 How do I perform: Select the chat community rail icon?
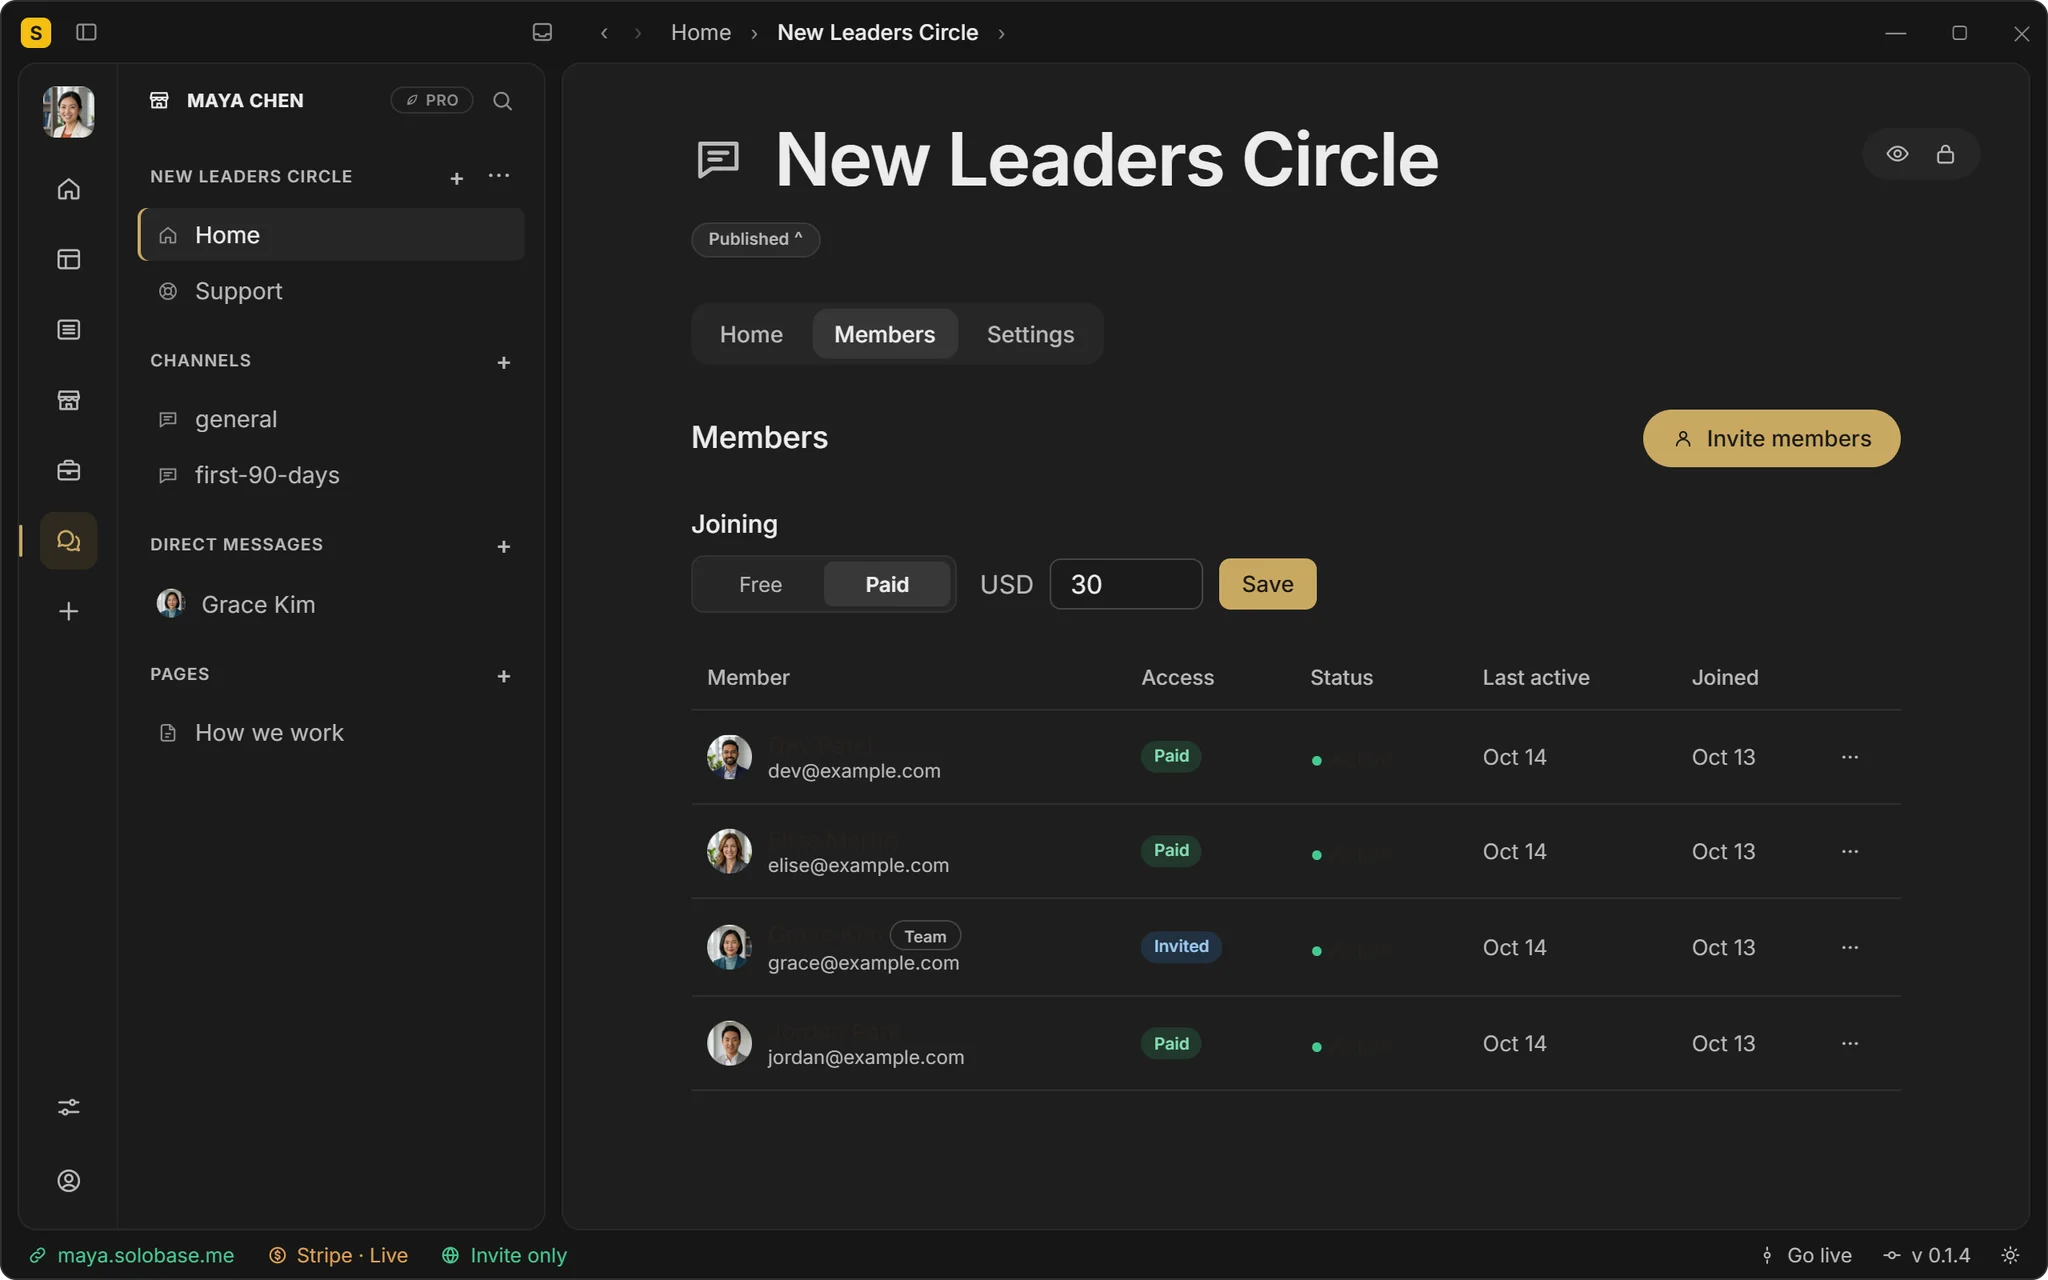68,541
